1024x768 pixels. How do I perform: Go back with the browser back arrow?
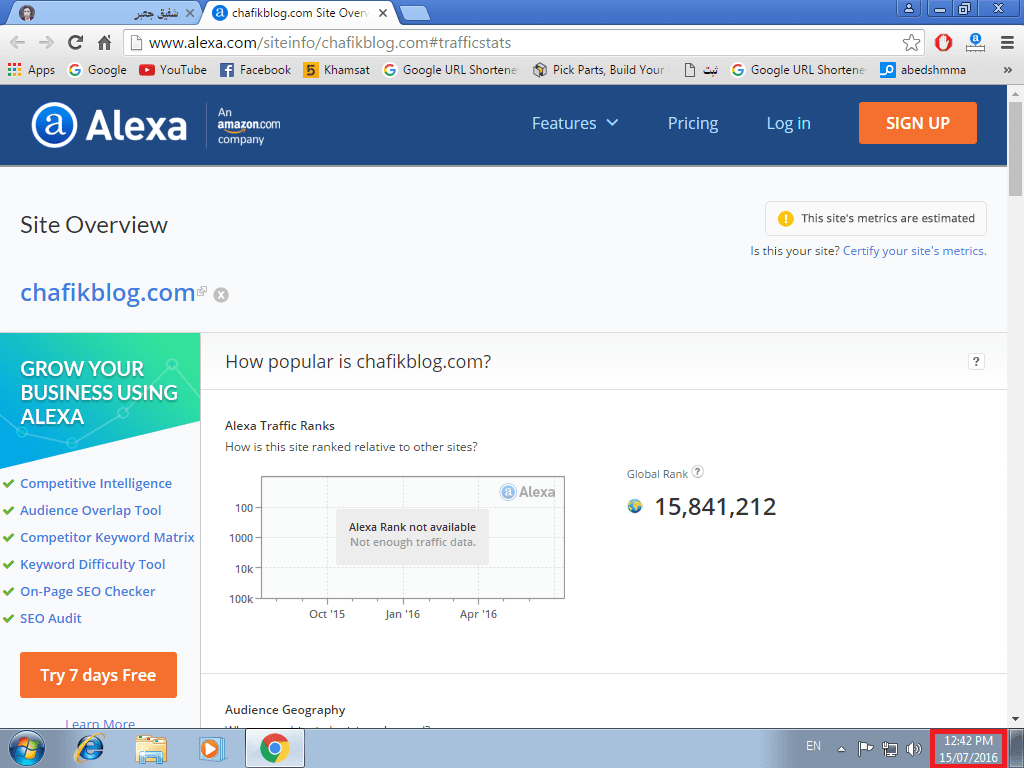tap(18, 43)
